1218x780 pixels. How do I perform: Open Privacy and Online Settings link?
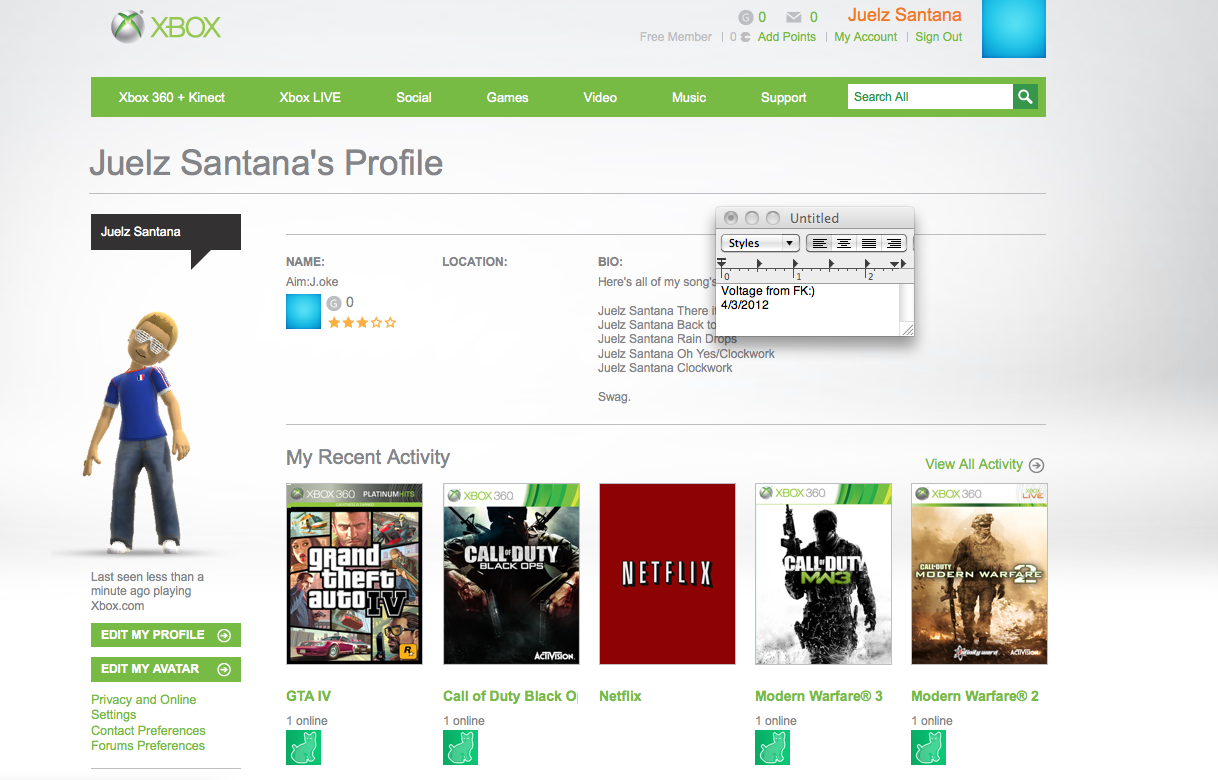point(144,707)
